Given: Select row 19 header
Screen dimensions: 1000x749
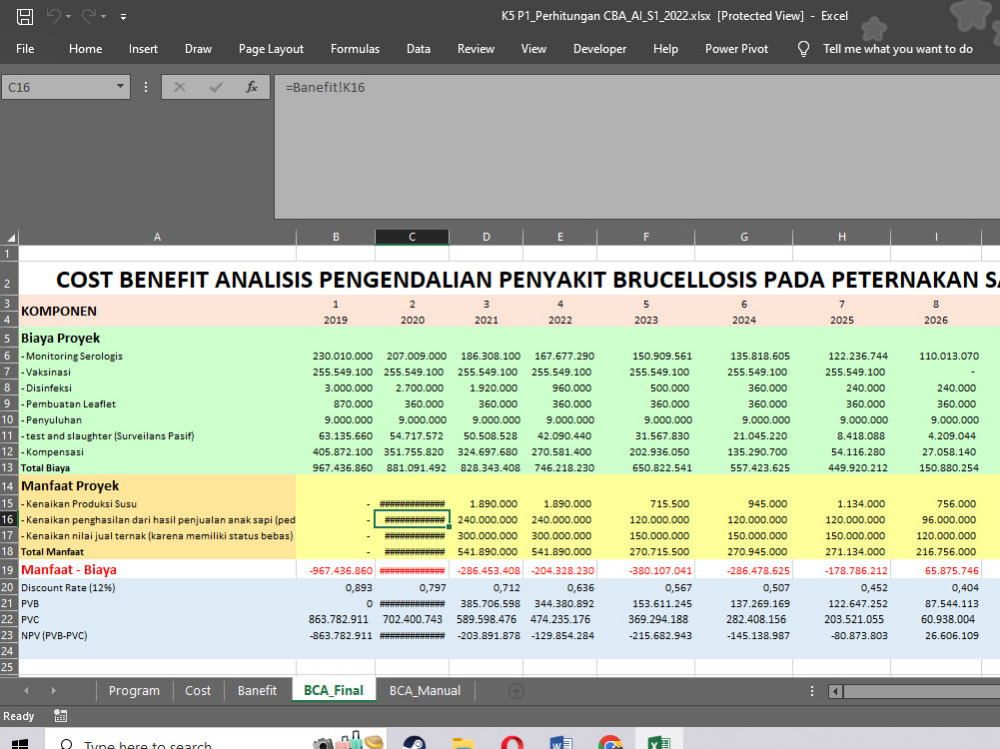Looking at the screenshot, I should pyautogui.click(x=9, y=569).
